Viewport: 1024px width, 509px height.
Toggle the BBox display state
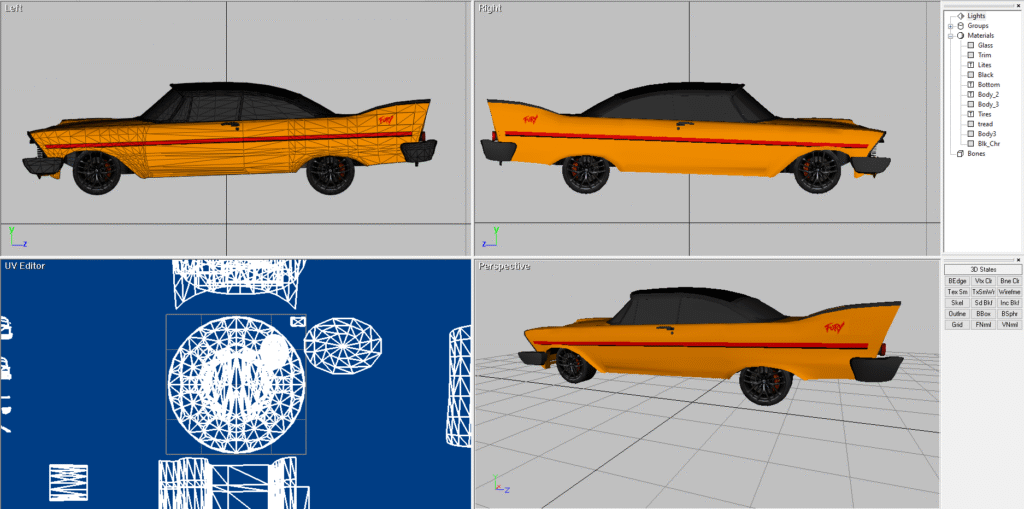tap(983, 314)
